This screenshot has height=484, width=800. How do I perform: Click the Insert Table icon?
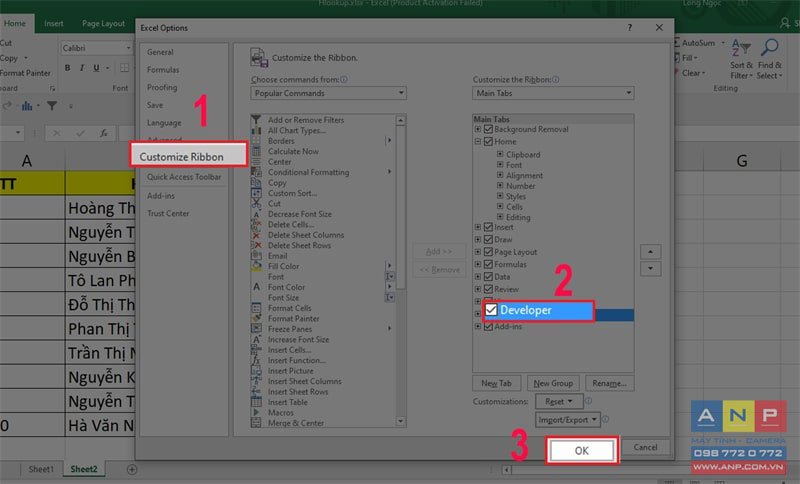(x=256, y=402)
